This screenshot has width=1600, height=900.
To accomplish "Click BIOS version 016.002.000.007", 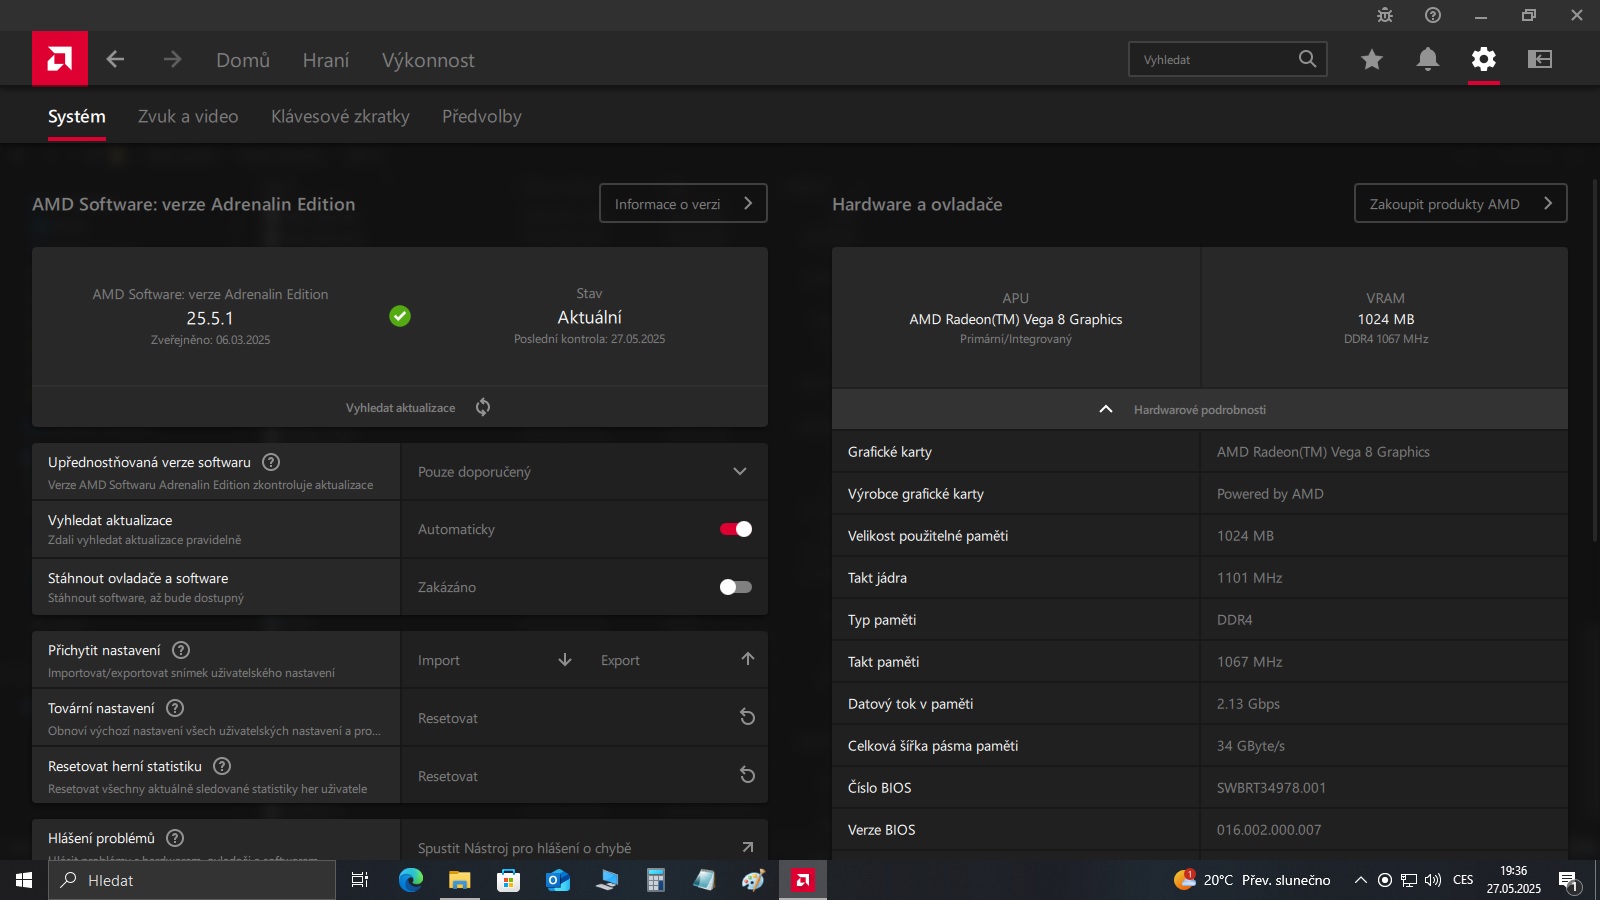I will click(x=1269, y=830).
